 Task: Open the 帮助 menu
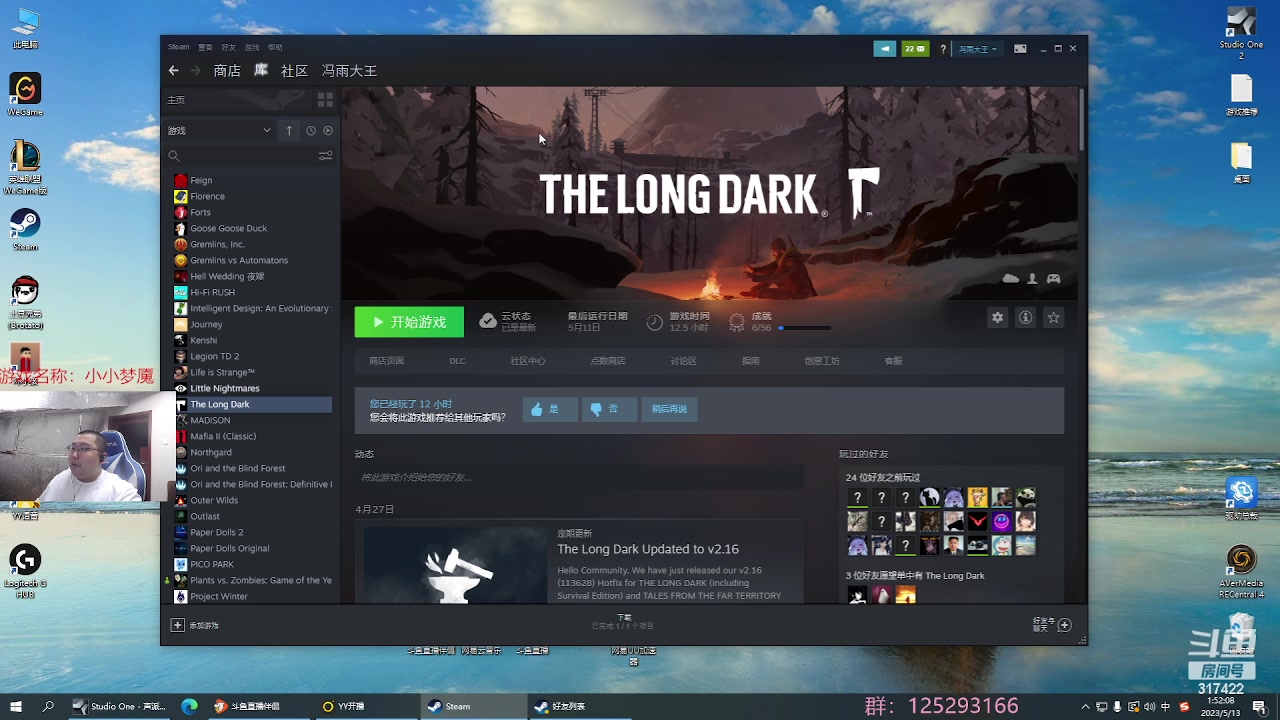point(275,47)
